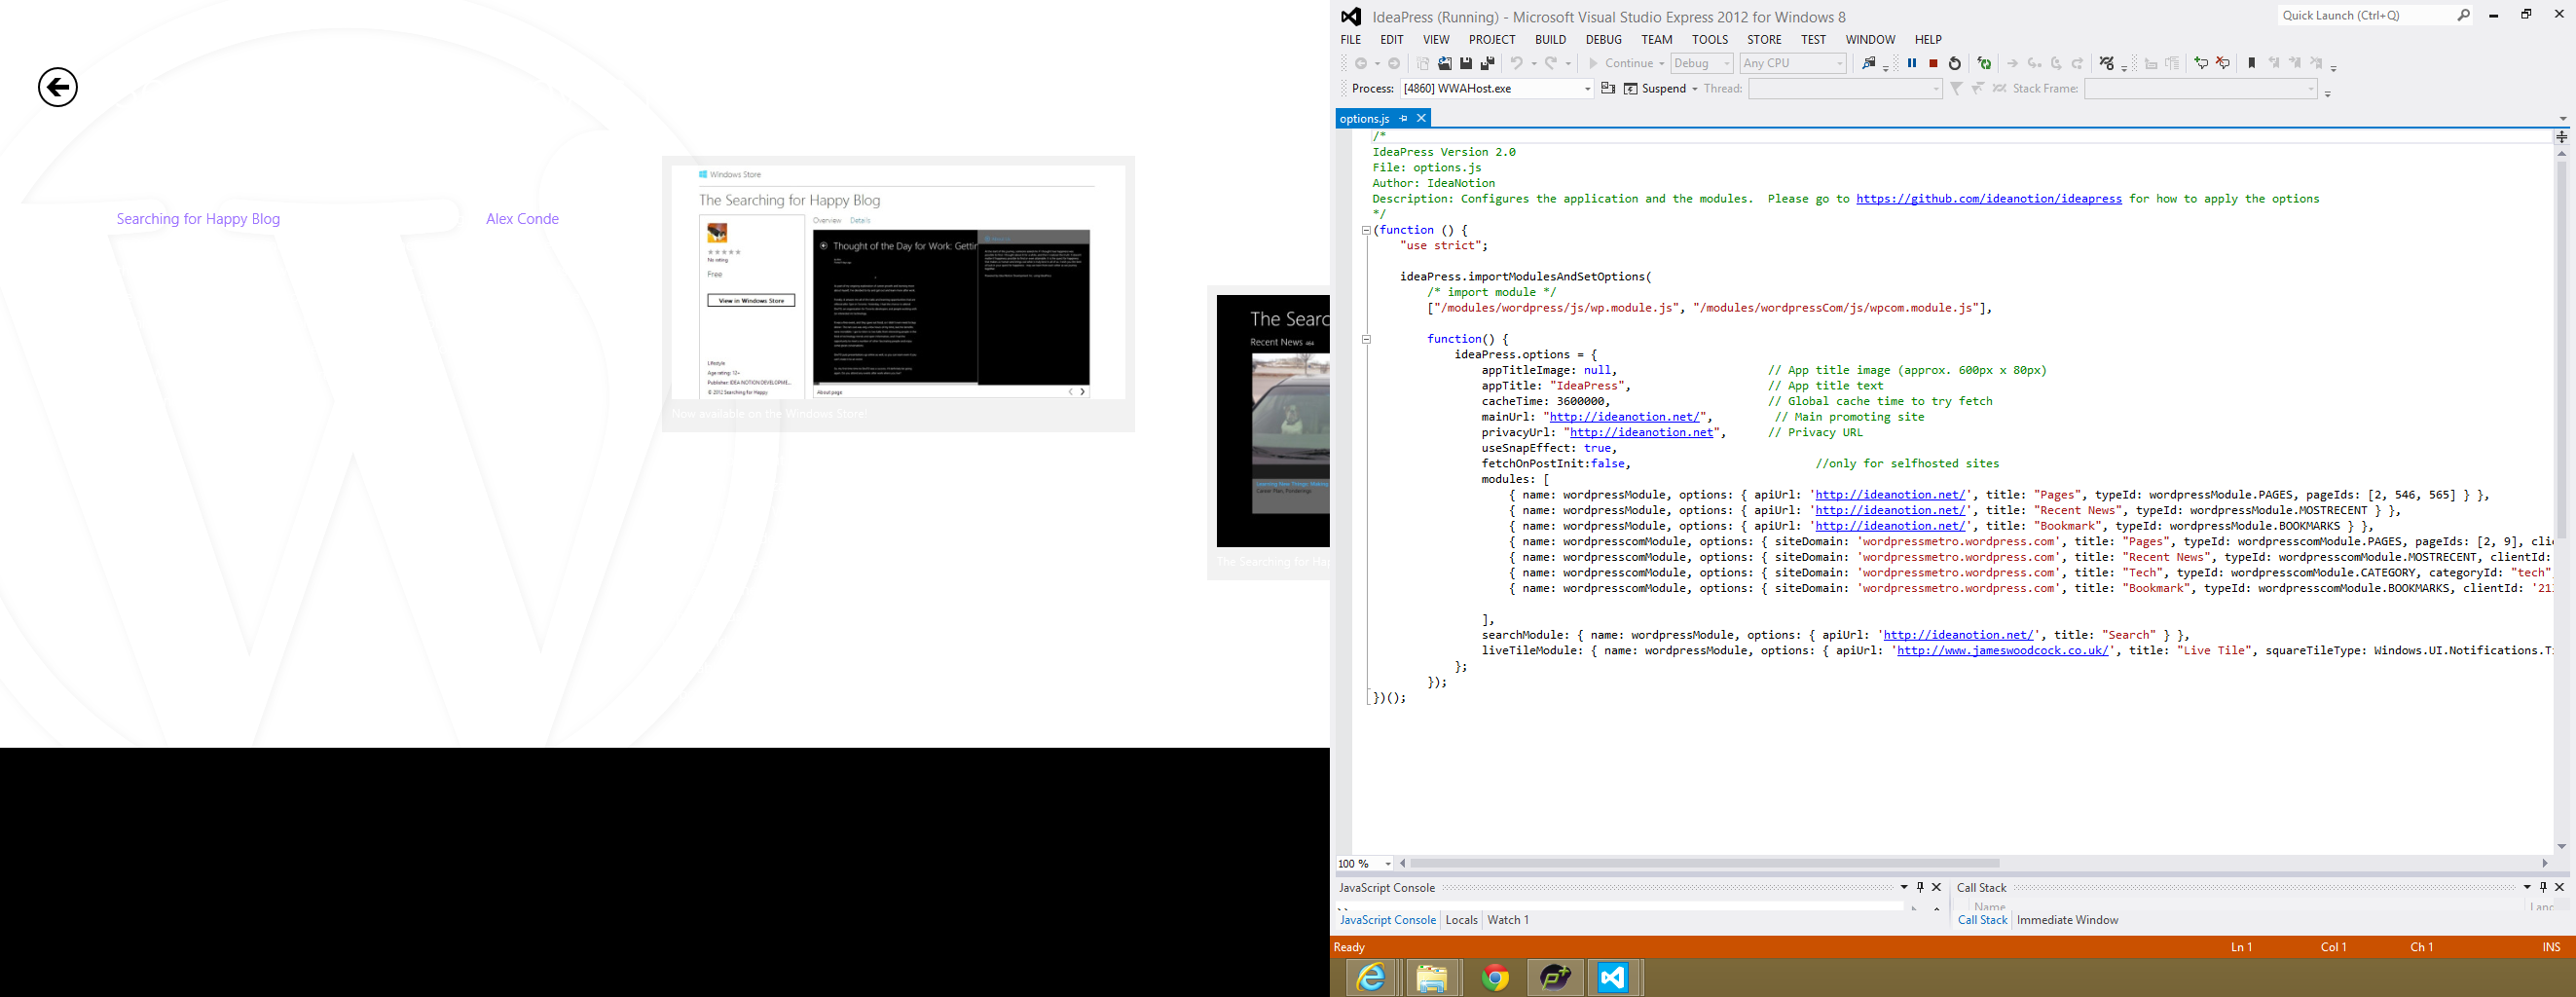Open the Alex Conde link in the app
The height and width of the screenshot is (997, 2576).
click(x=522, y=219)
